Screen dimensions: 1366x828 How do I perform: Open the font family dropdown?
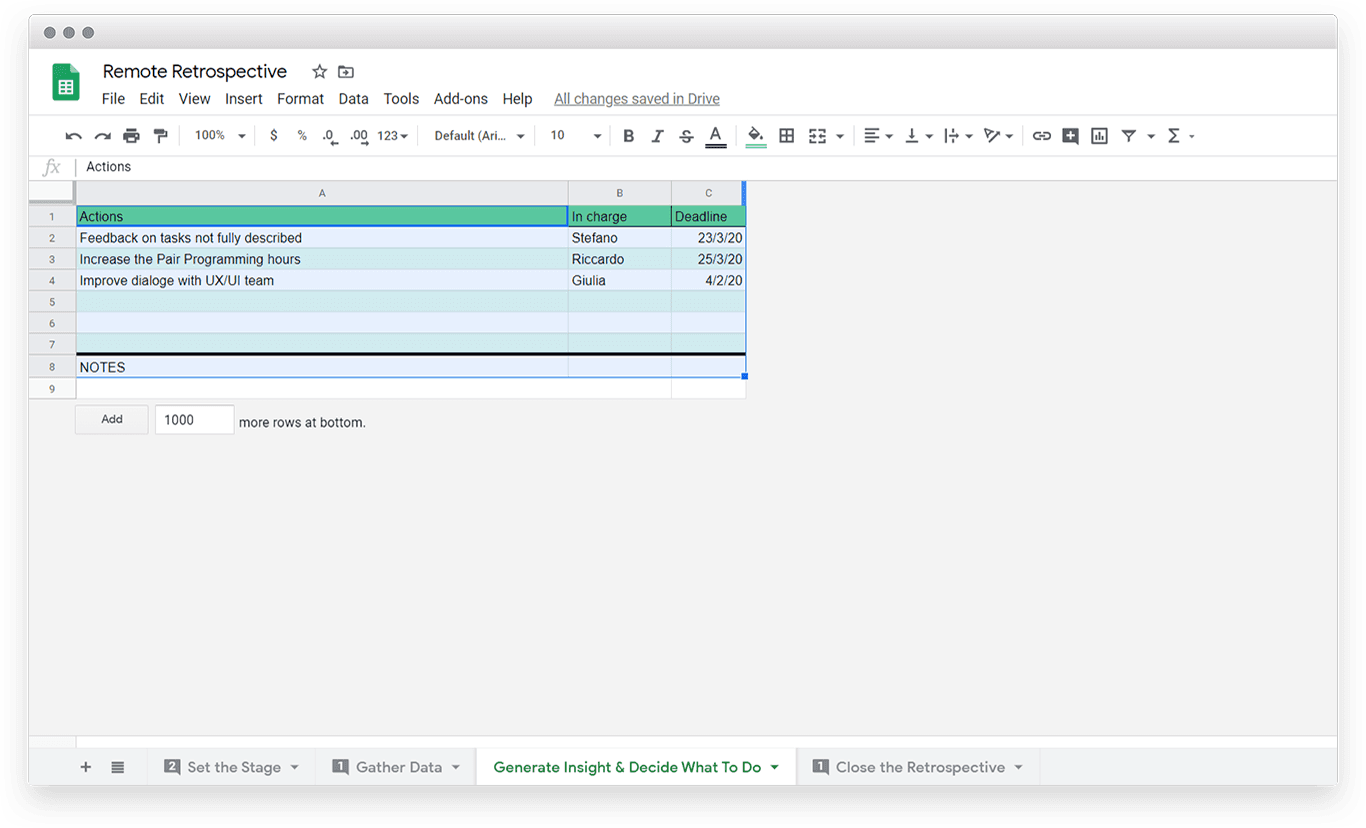(x=479, y=136)
